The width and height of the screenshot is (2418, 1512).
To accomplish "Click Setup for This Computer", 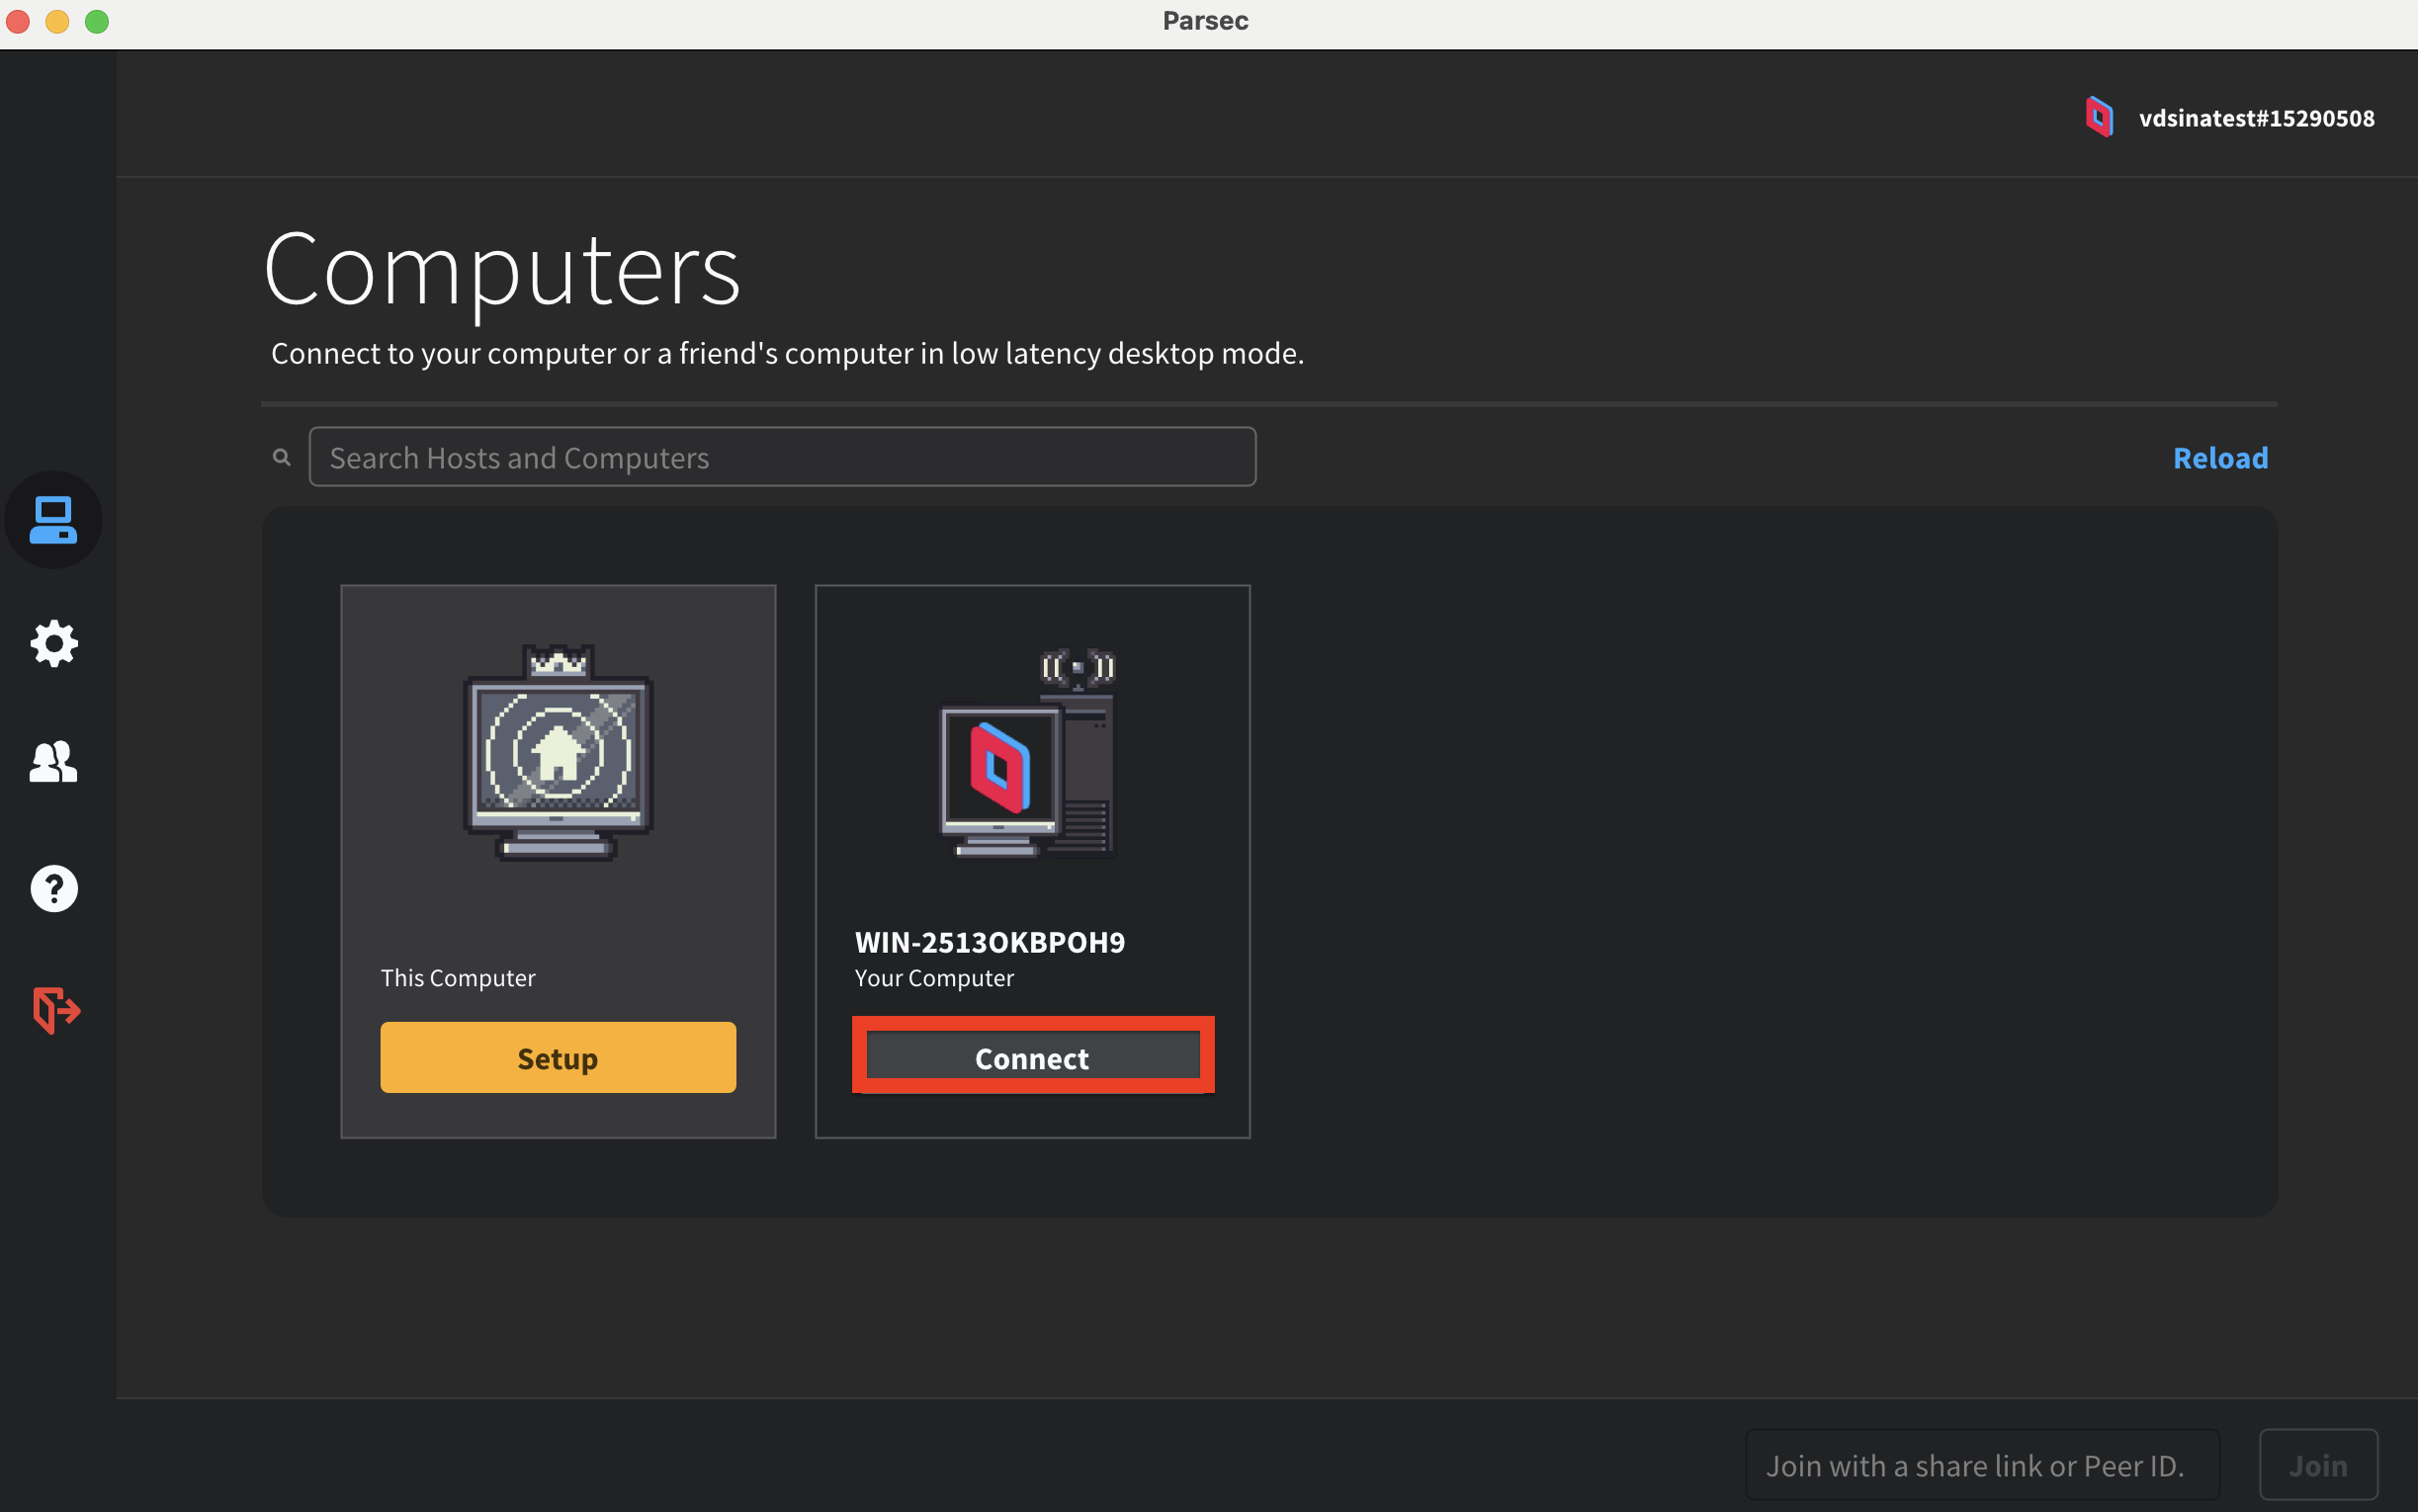I will coord(558,1058).
